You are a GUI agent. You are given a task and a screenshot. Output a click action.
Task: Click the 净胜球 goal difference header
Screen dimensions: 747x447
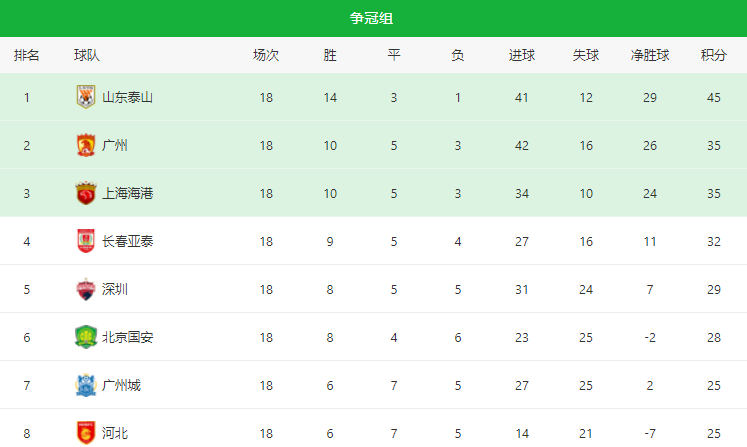coord(649,56)
